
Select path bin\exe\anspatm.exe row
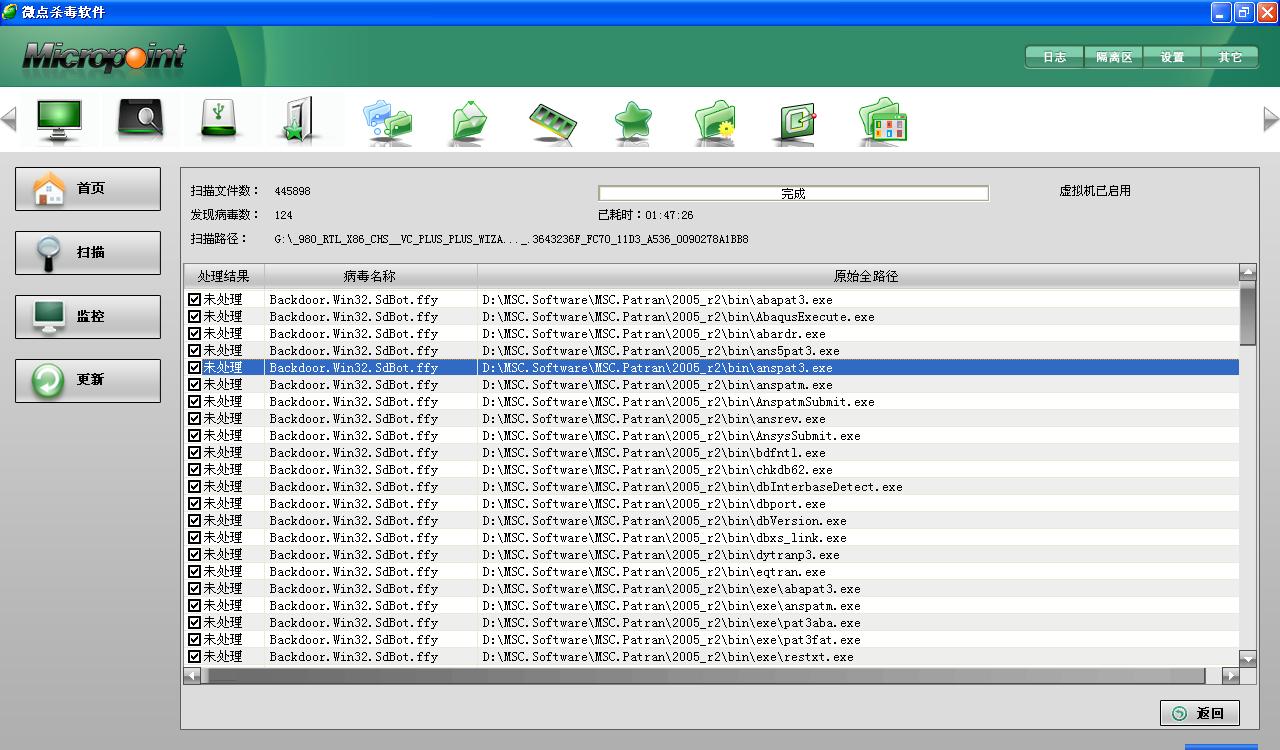[x=711, y=605]
